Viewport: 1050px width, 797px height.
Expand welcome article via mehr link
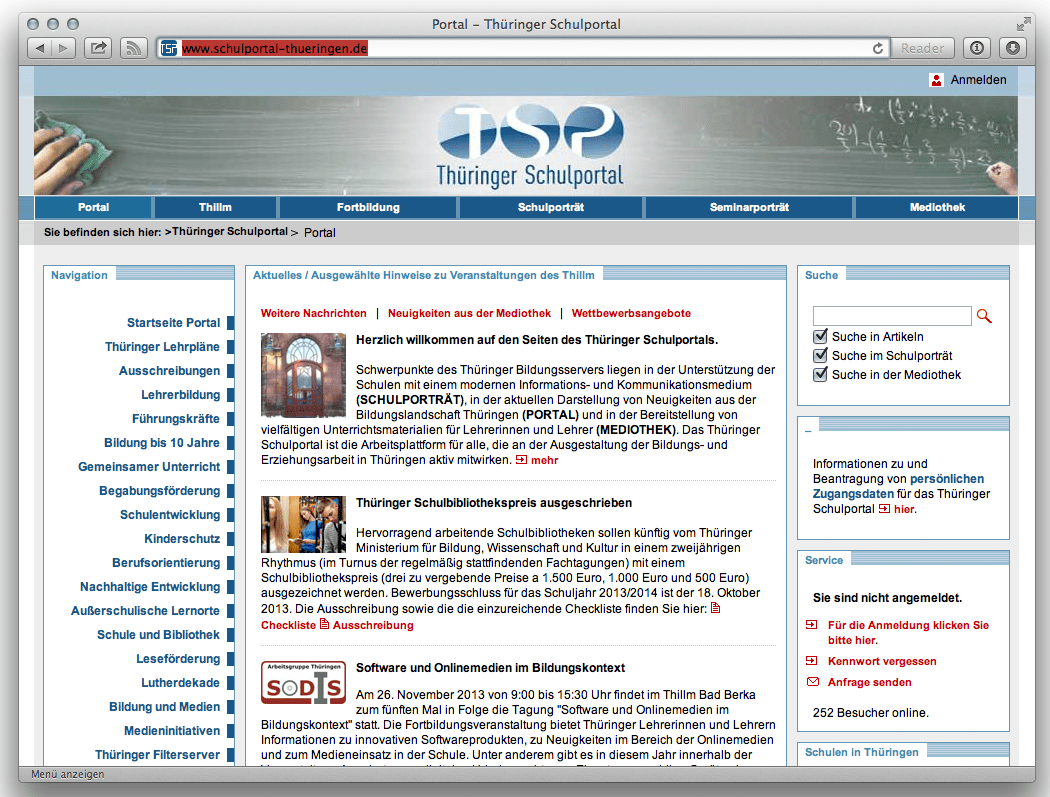click(x=544, y=460)
